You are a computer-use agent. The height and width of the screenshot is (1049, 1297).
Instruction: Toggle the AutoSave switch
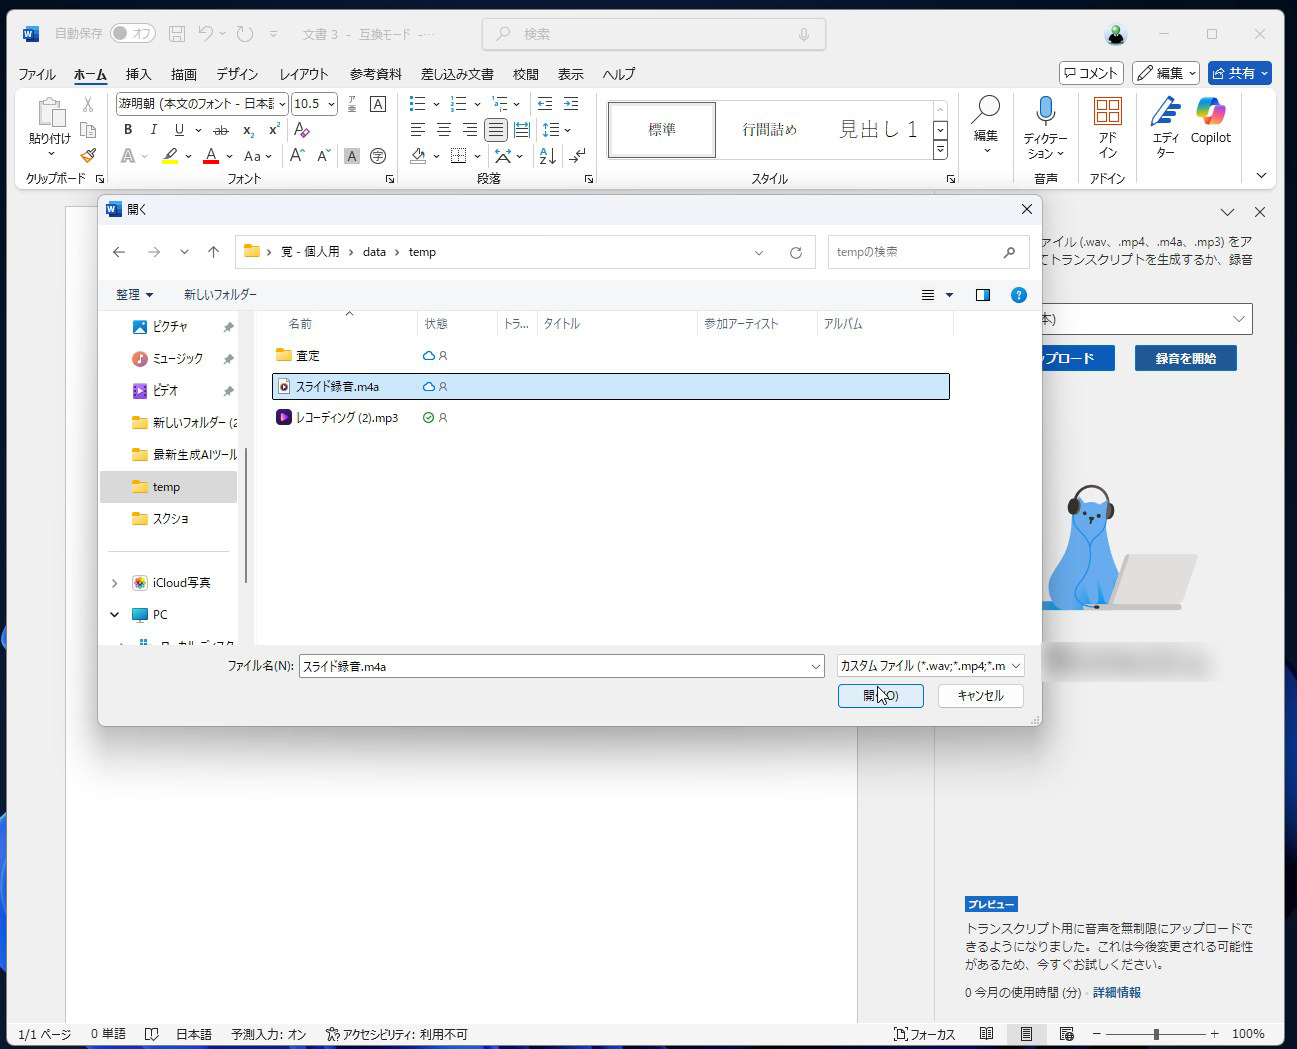click(132, 34)
